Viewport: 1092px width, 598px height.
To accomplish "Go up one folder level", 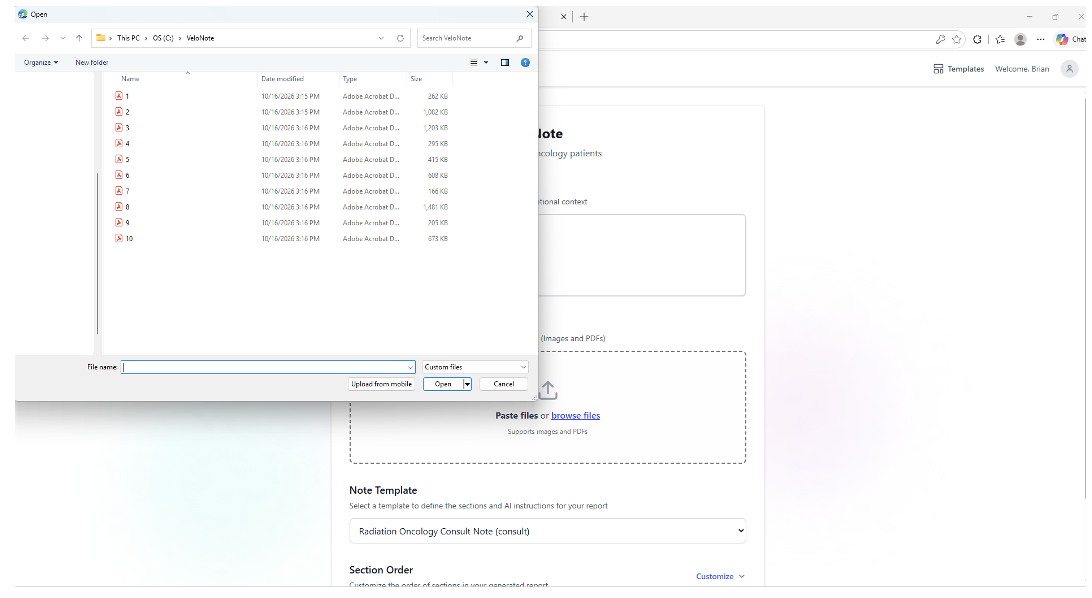I will (79, 38).
